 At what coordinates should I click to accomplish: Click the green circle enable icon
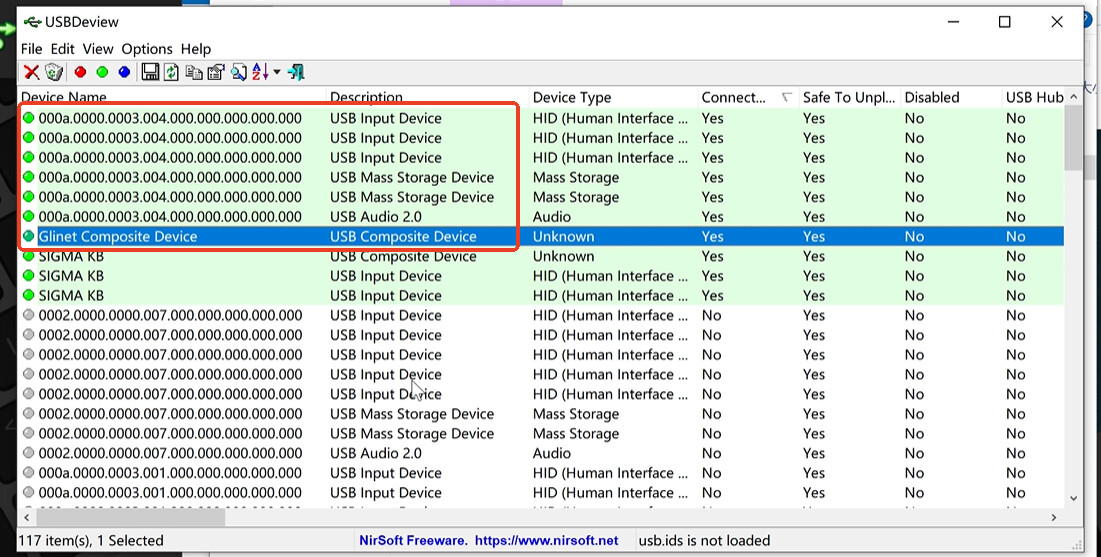pos(102,72)
